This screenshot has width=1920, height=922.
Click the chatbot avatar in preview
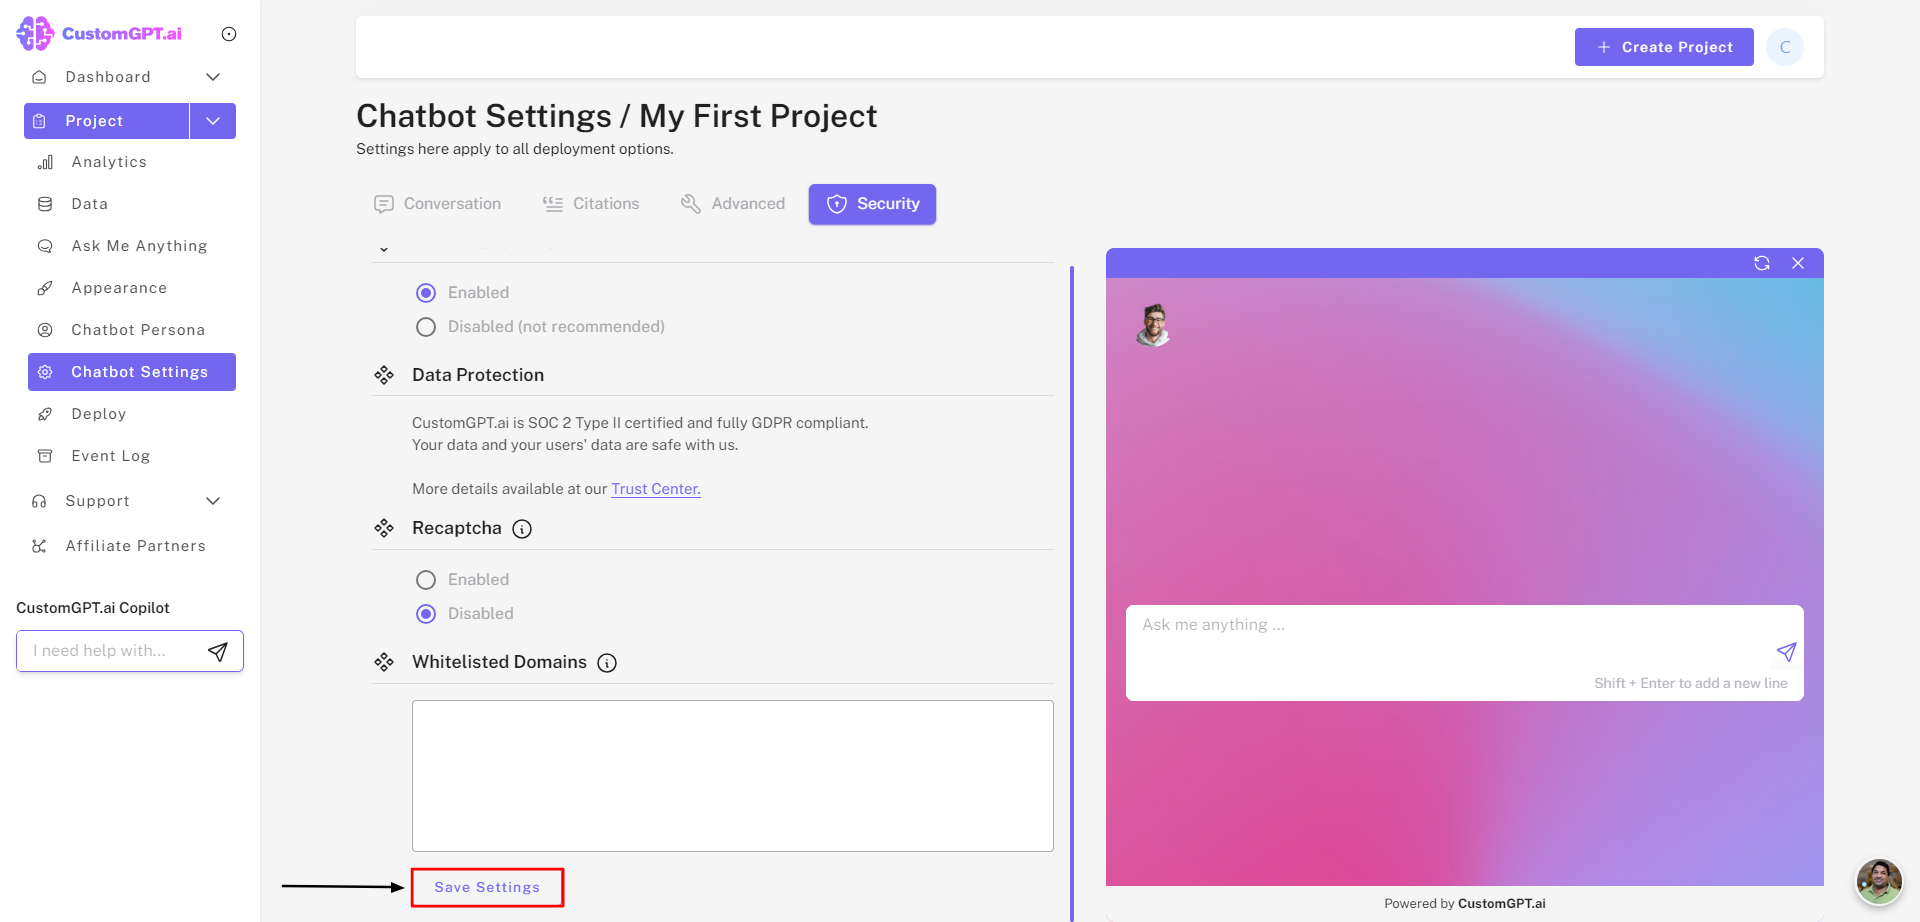[1154, 325]
